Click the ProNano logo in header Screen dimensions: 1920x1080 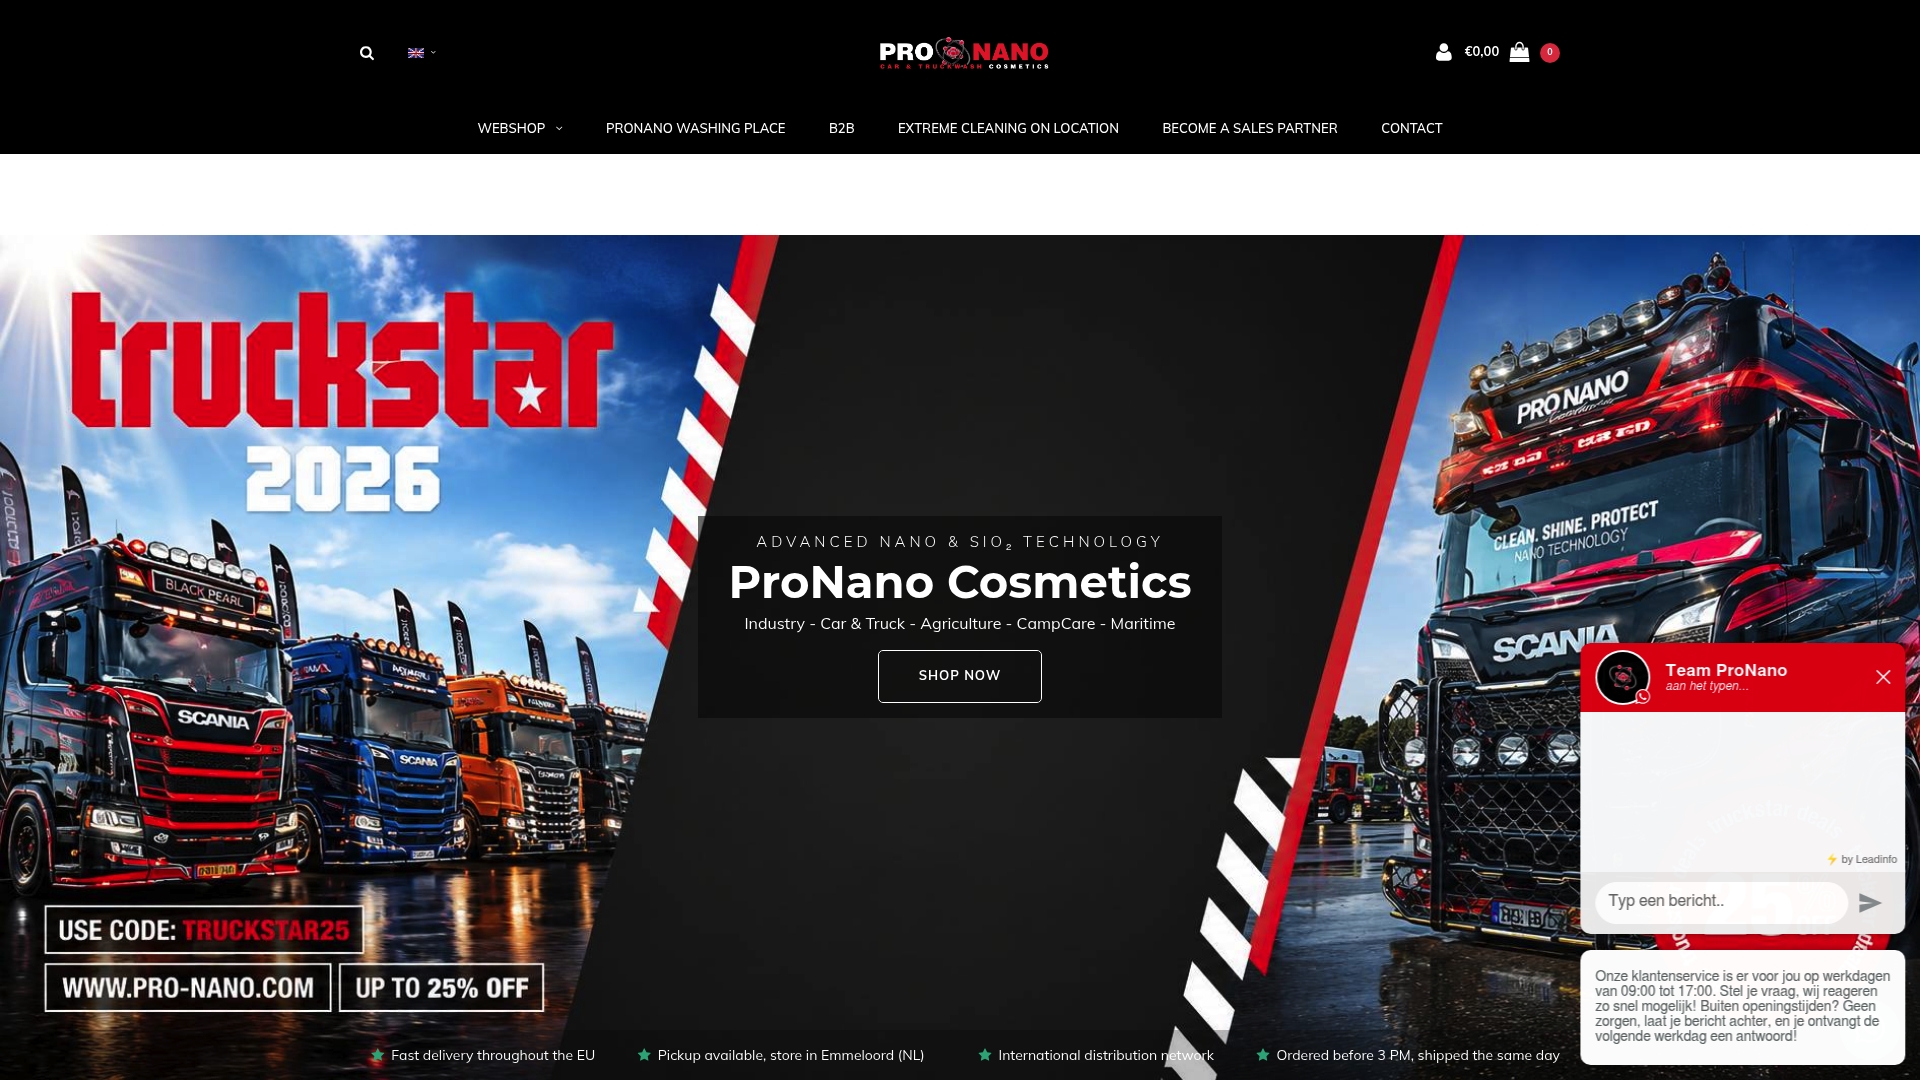(964, 53)
